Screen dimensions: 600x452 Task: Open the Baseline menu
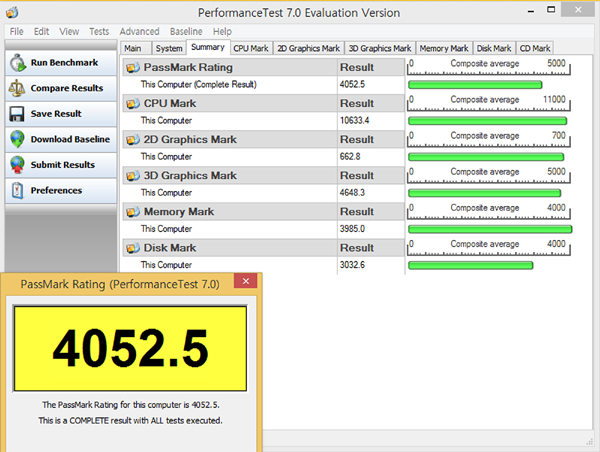tap(186, 31)
